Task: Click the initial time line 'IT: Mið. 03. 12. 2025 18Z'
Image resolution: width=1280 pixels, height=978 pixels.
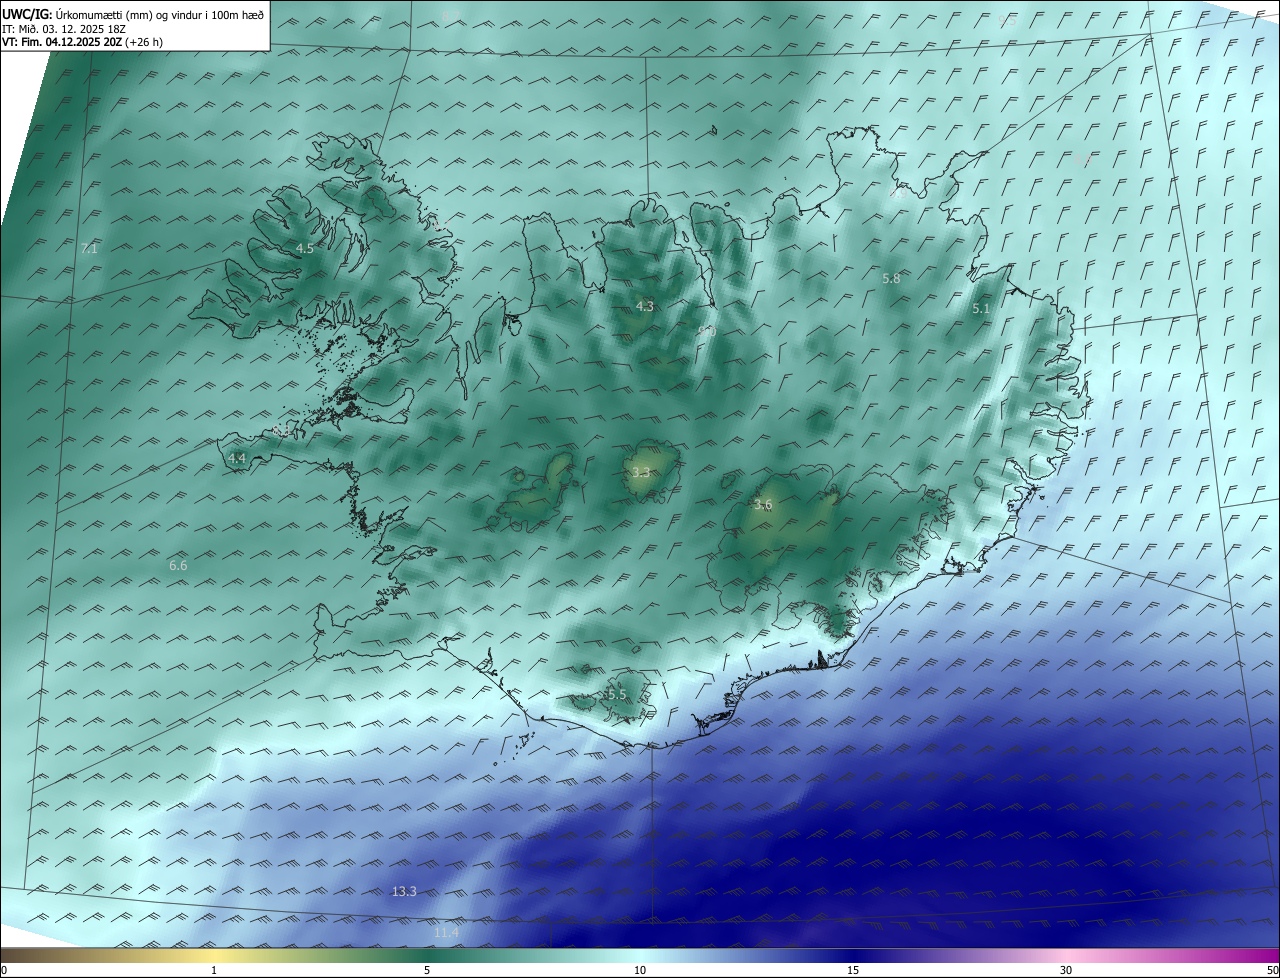Action: pyautogui.click(x=63, y=28)
